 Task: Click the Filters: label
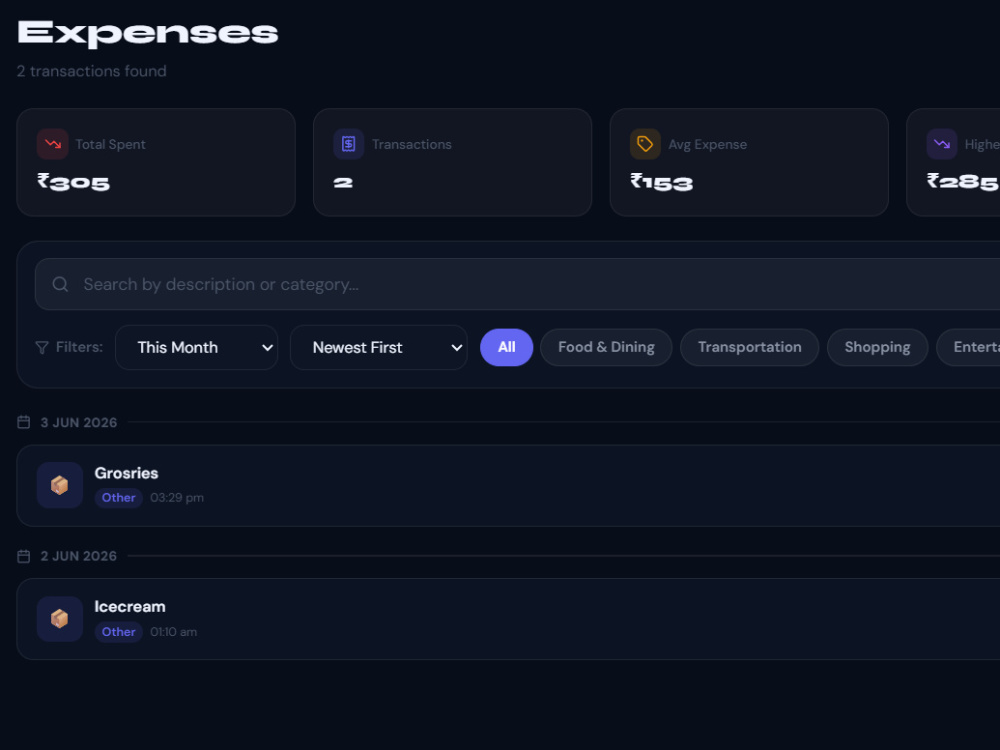click(x=80, y=347)
